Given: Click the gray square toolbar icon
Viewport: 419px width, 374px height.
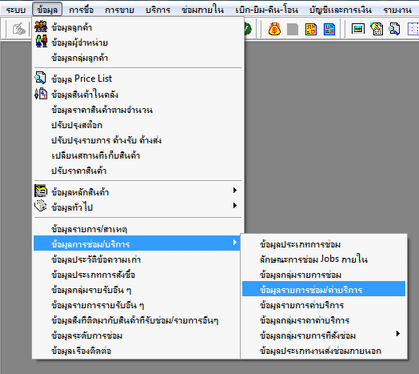Looking at the screenshot, I should (x=293, y=29).
